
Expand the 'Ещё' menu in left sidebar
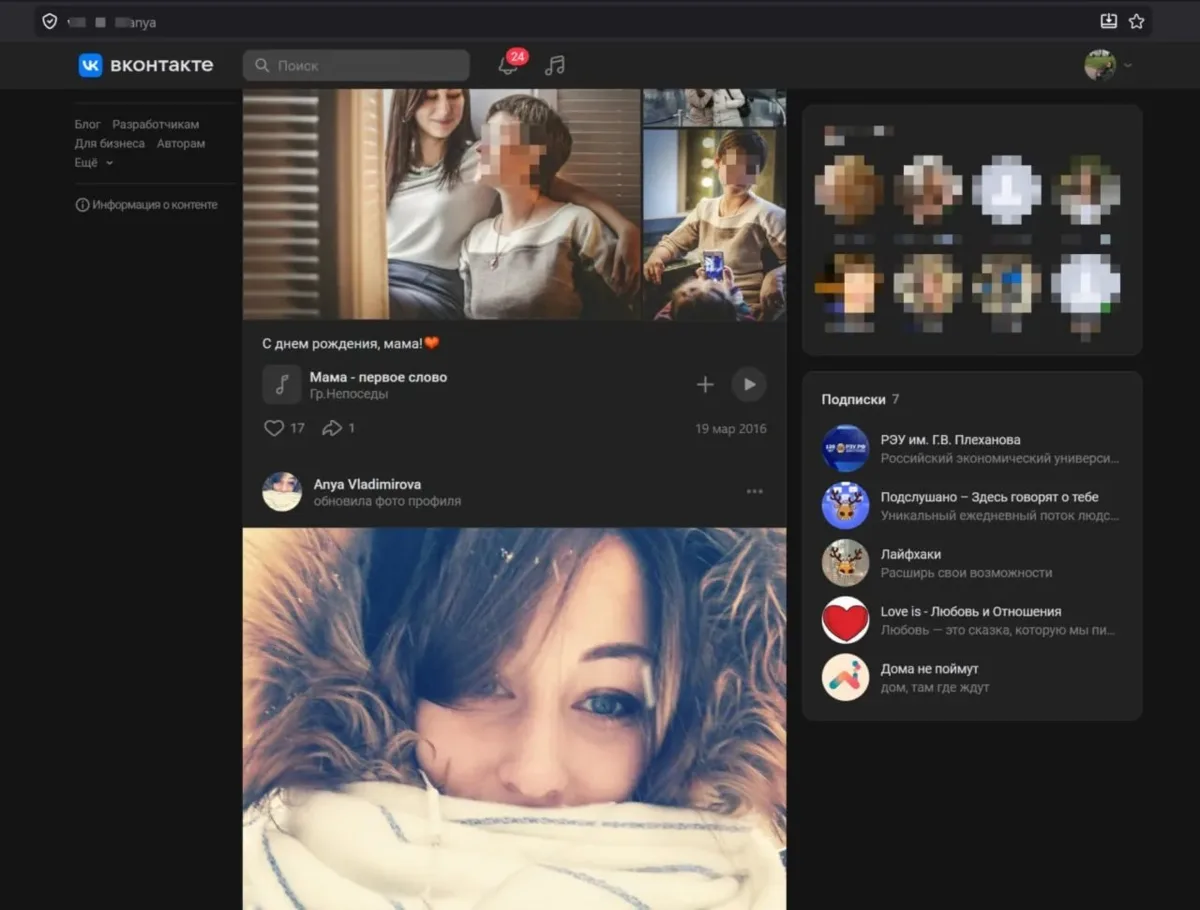tap(94, 162)
